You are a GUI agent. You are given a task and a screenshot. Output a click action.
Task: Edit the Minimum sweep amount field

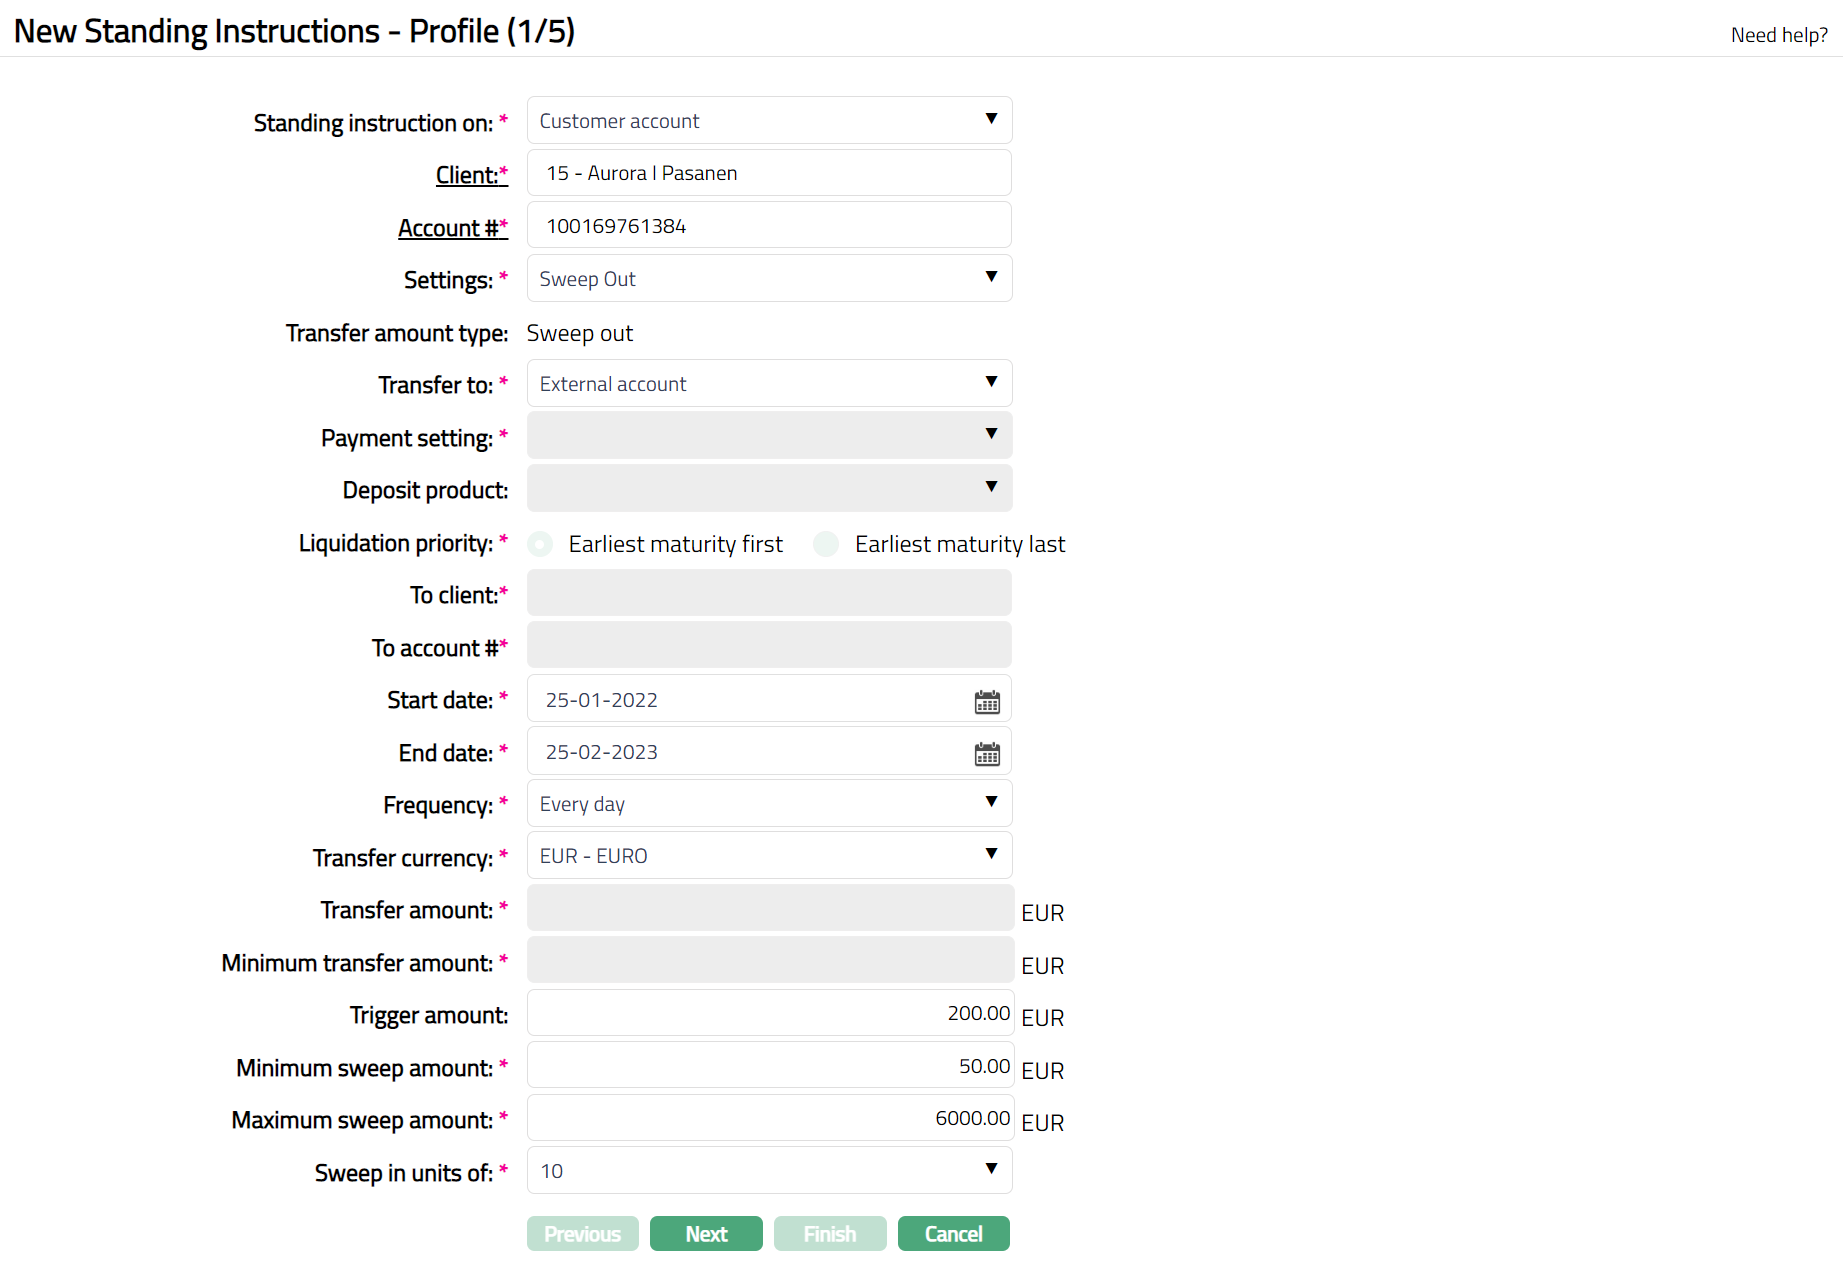pos(770,1066)
